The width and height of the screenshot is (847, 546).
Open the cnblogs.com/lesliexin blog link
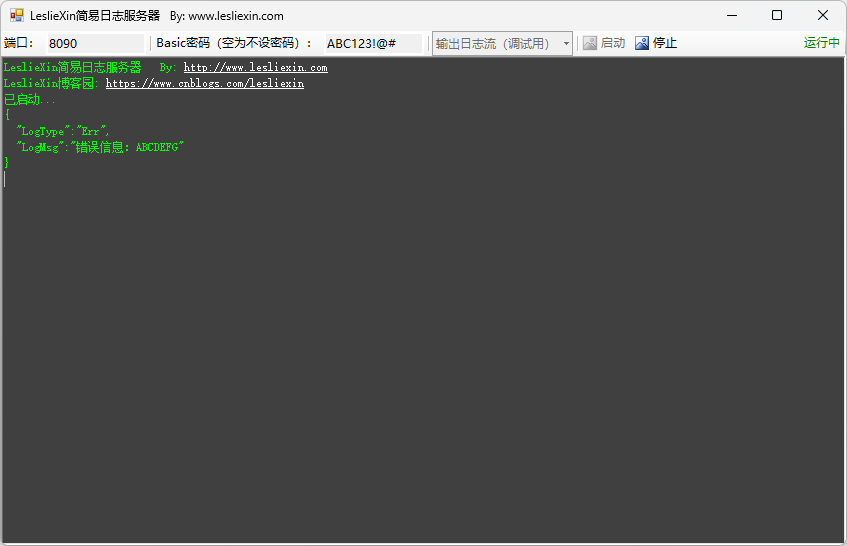point(205,84)
